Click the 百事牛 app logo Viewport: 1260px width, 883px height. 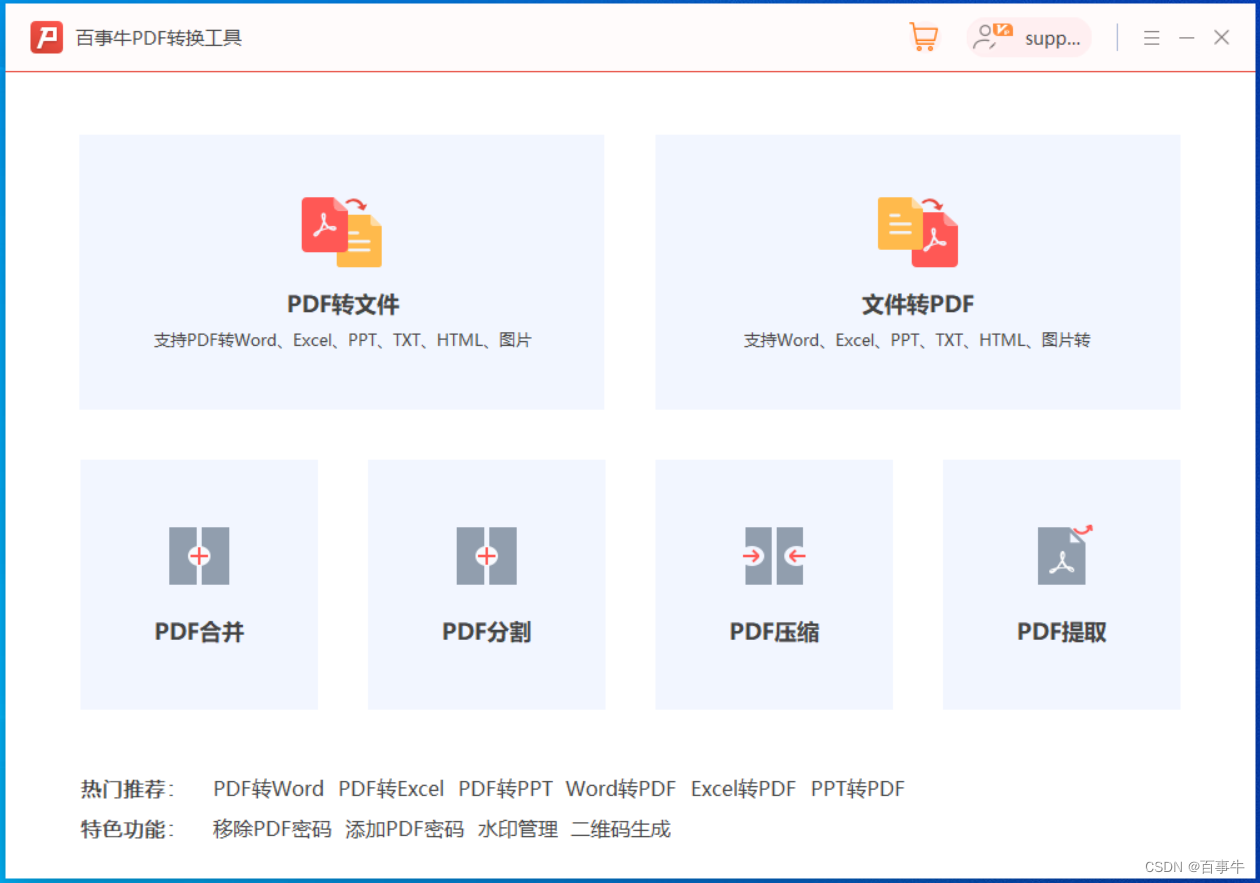(x=46, y=38)
